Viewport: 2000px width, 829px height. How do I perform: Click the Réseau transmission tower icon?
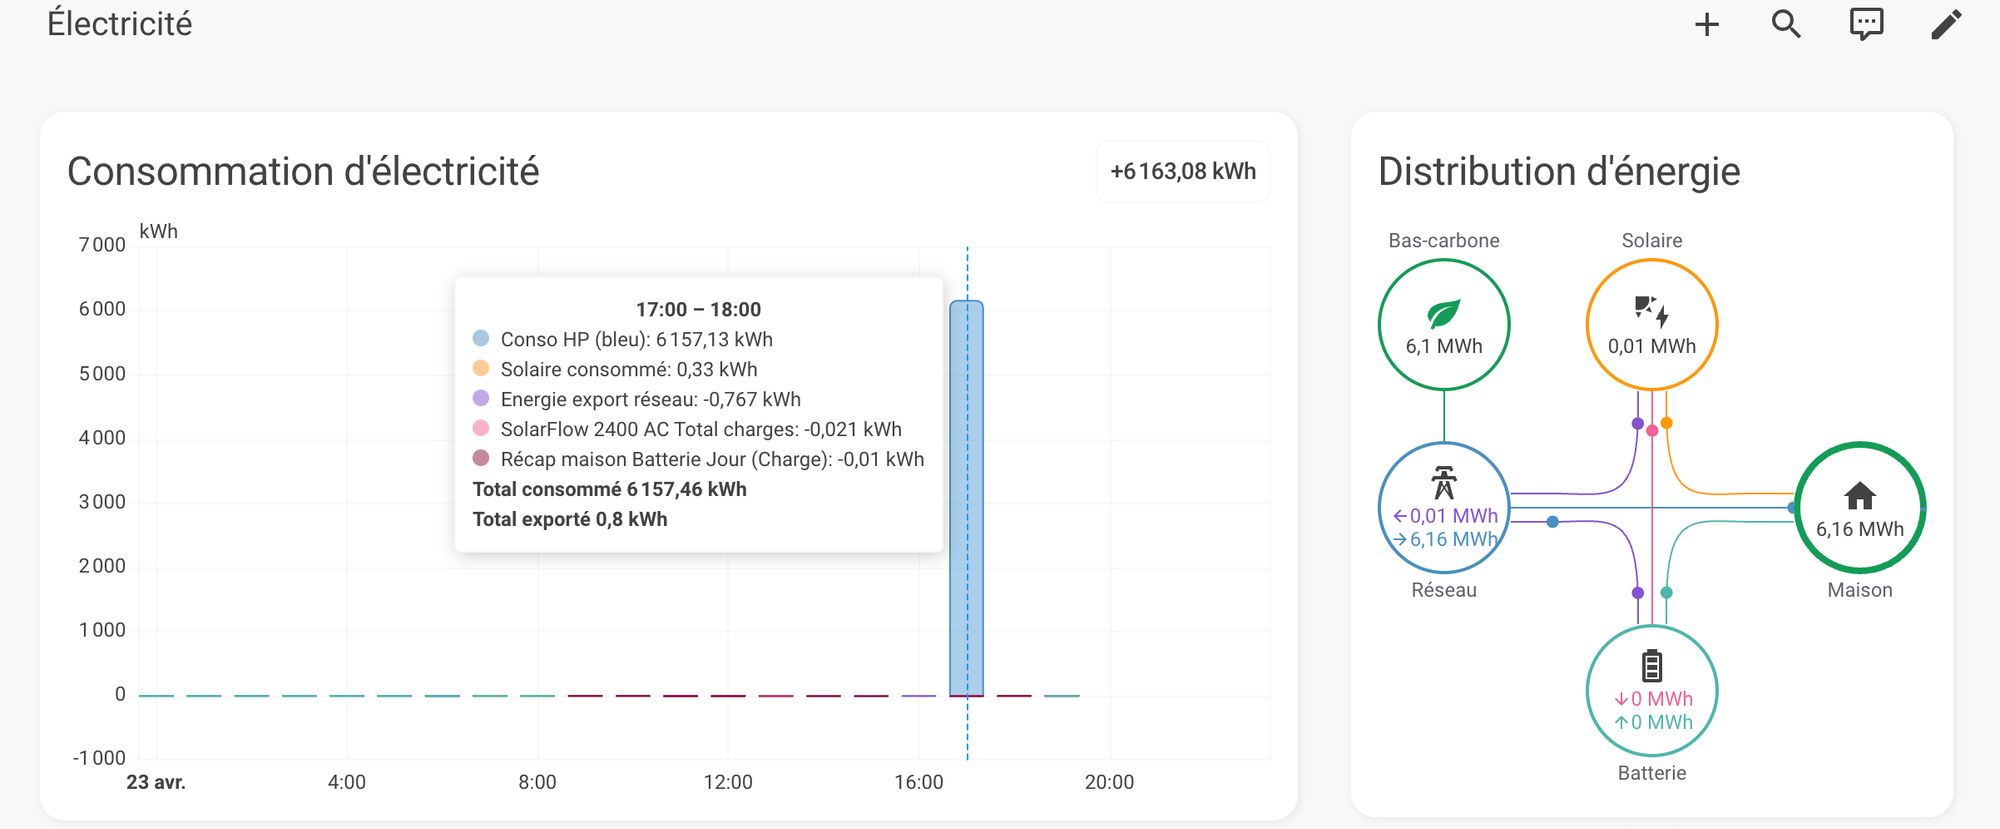tap(1443, 483)
